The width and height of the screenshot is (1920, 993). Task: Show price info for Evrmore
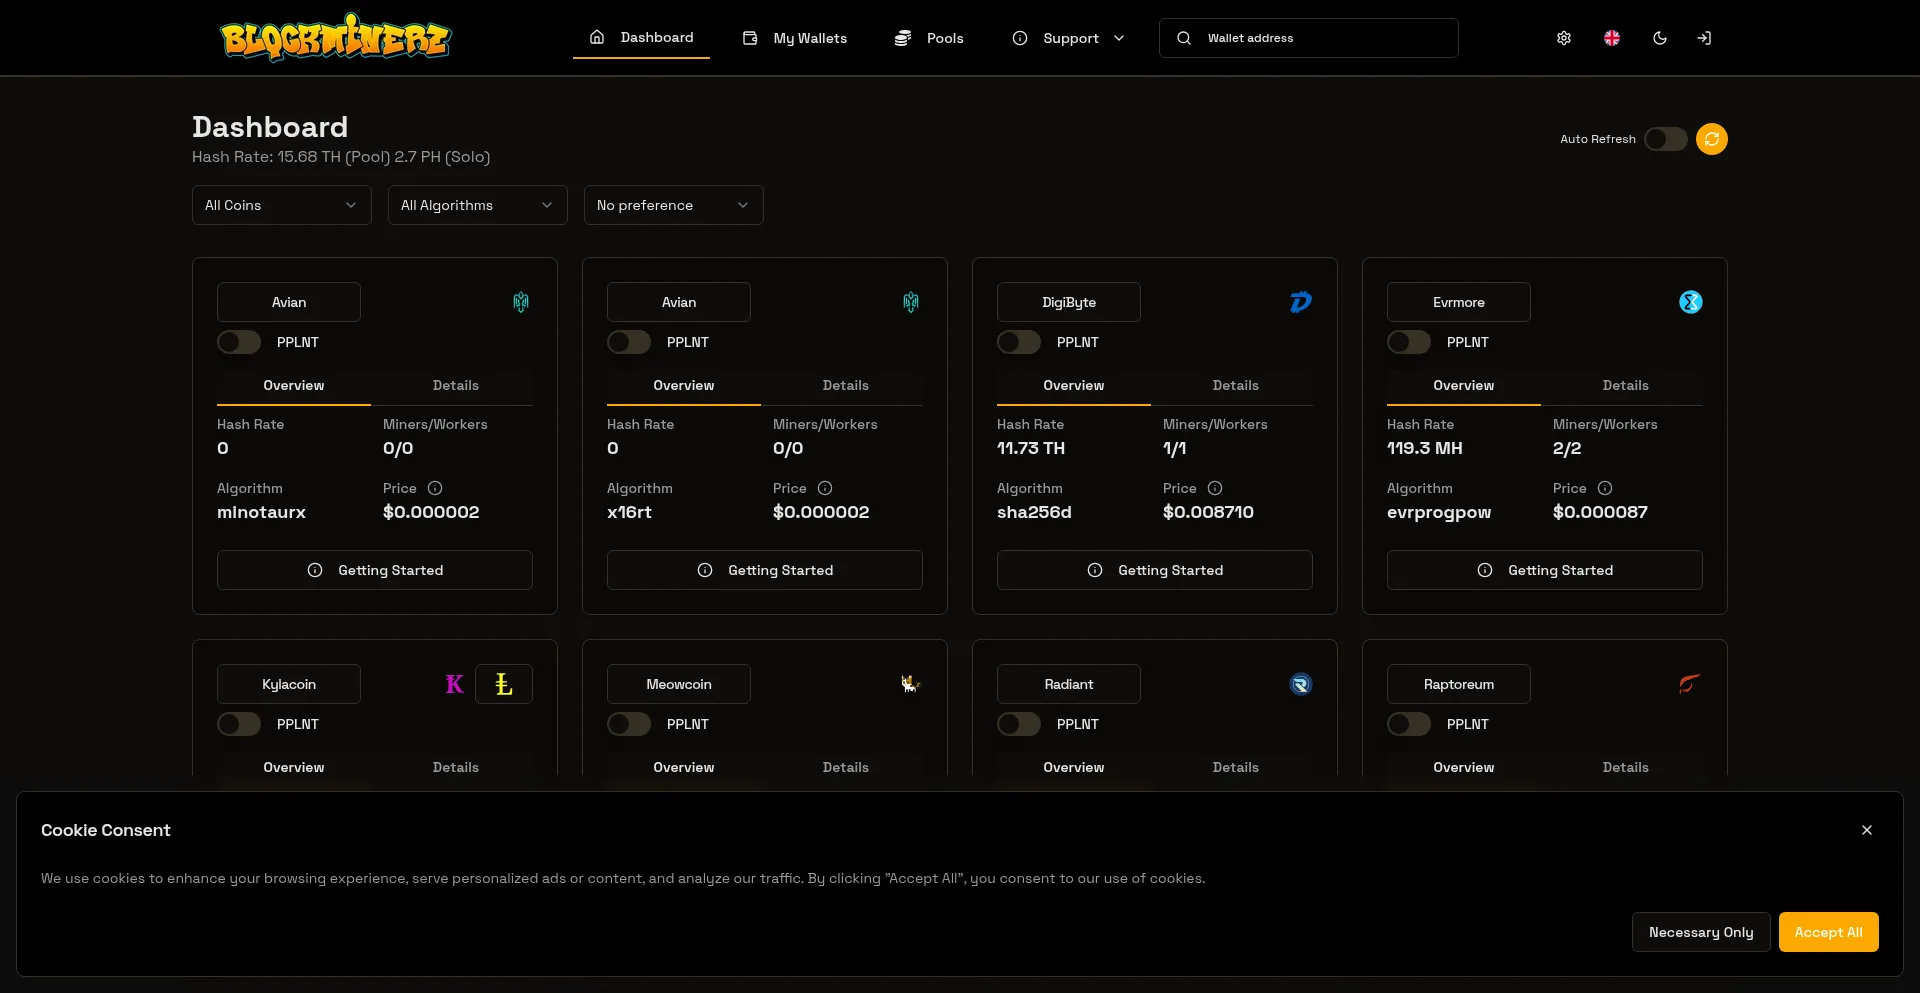pos(1605,488)
